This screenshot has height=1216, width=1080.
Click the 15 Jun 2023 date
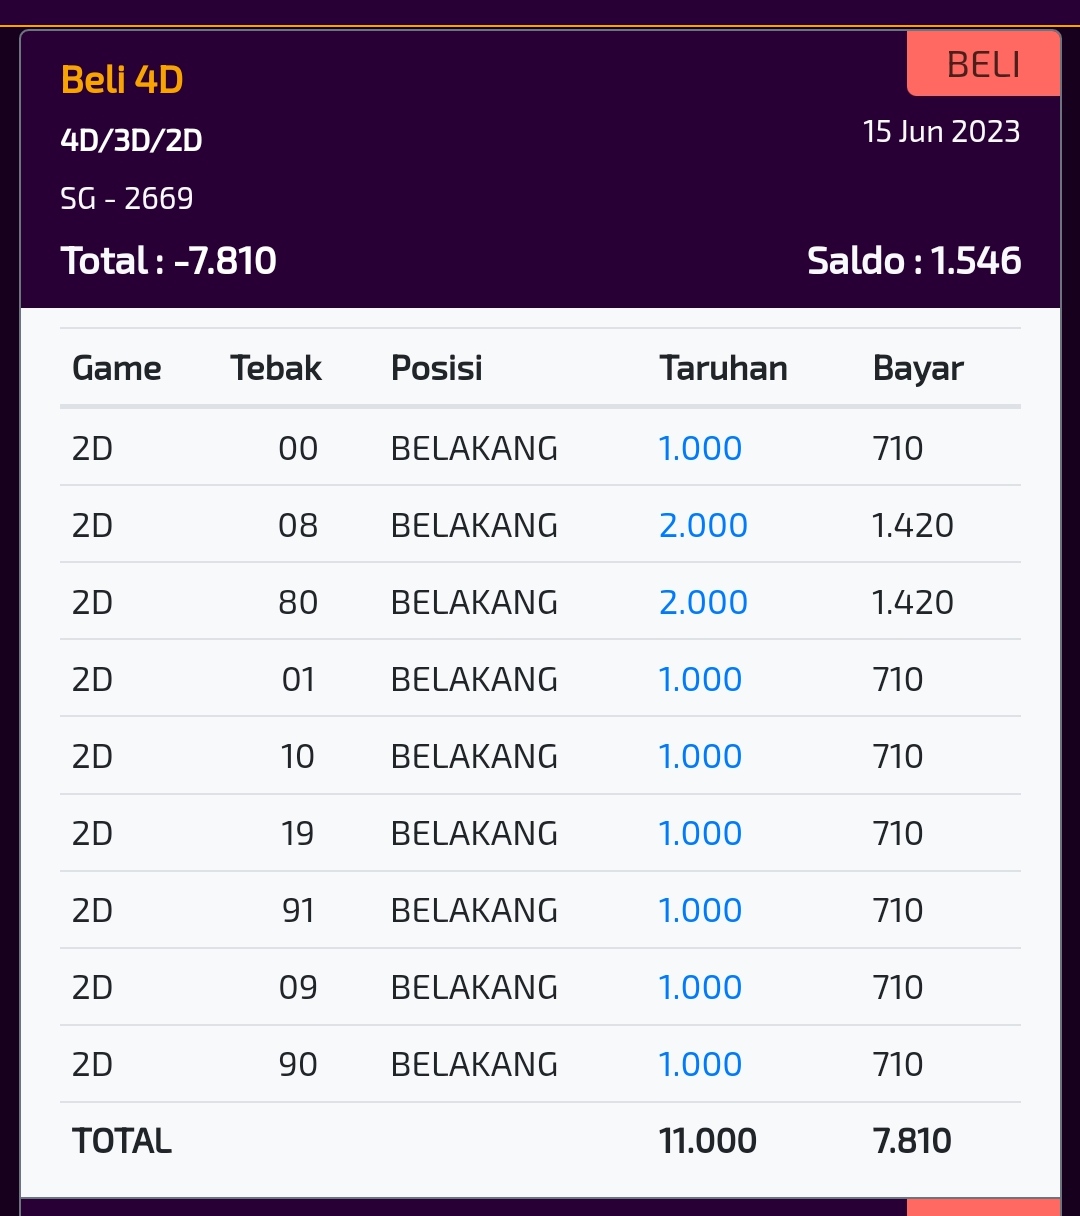tap(941, 132)
